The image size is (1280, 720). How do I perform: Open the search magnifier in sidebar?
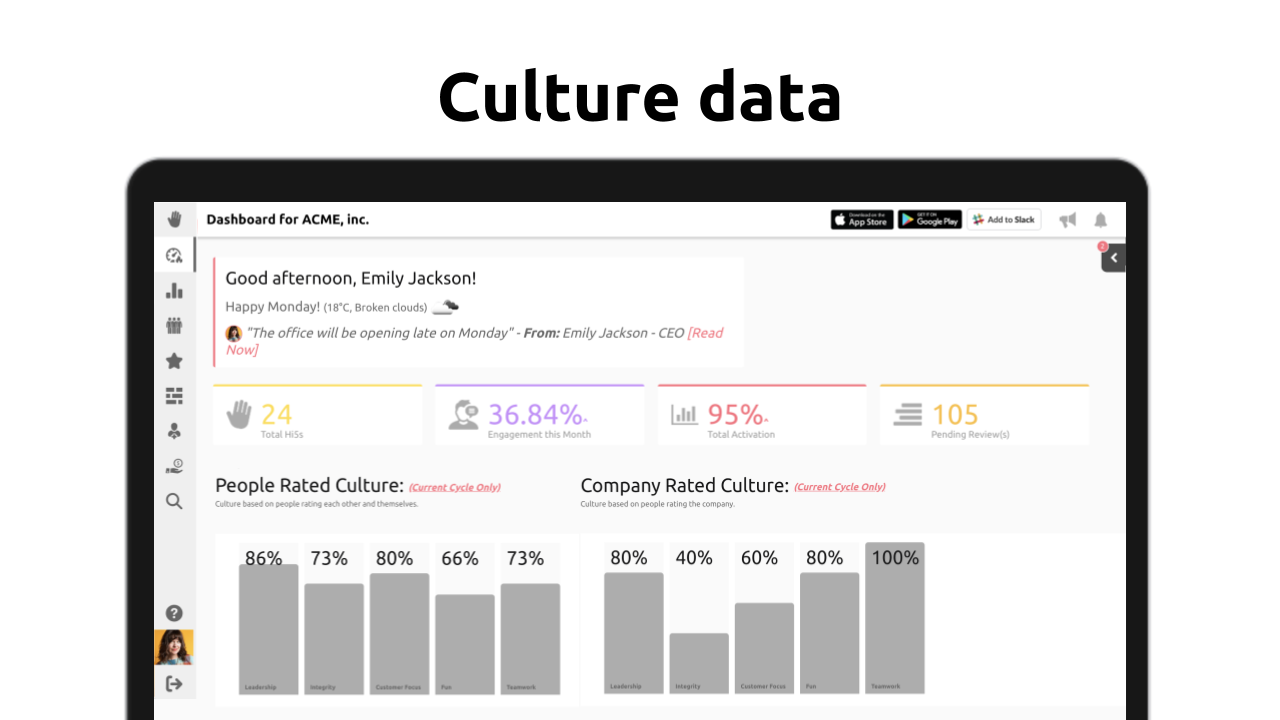pyautogui.click(x=174, y=501)
